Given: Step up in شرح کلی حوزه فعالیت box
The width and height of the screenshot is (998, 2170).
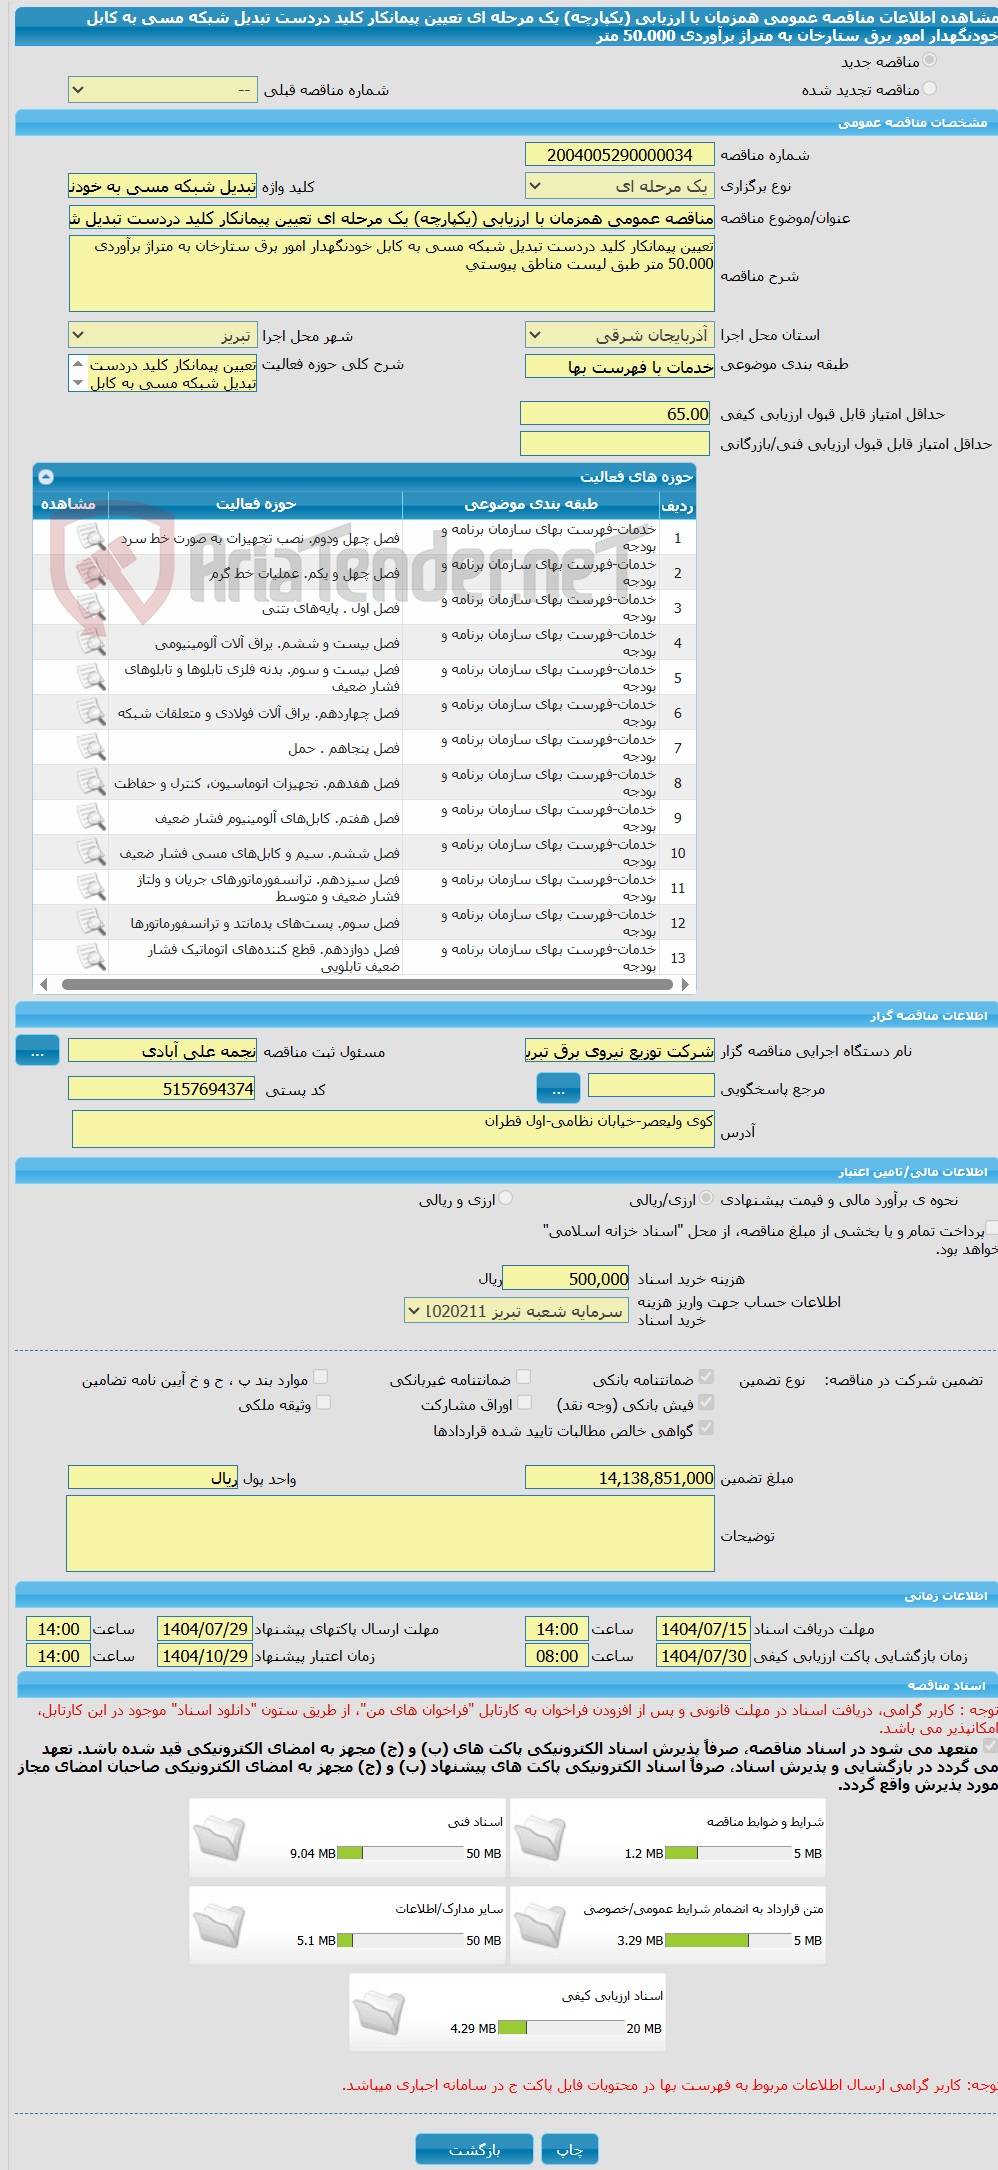Looking at the screenshot, I should pyautogui.click(x=78, y=364).
